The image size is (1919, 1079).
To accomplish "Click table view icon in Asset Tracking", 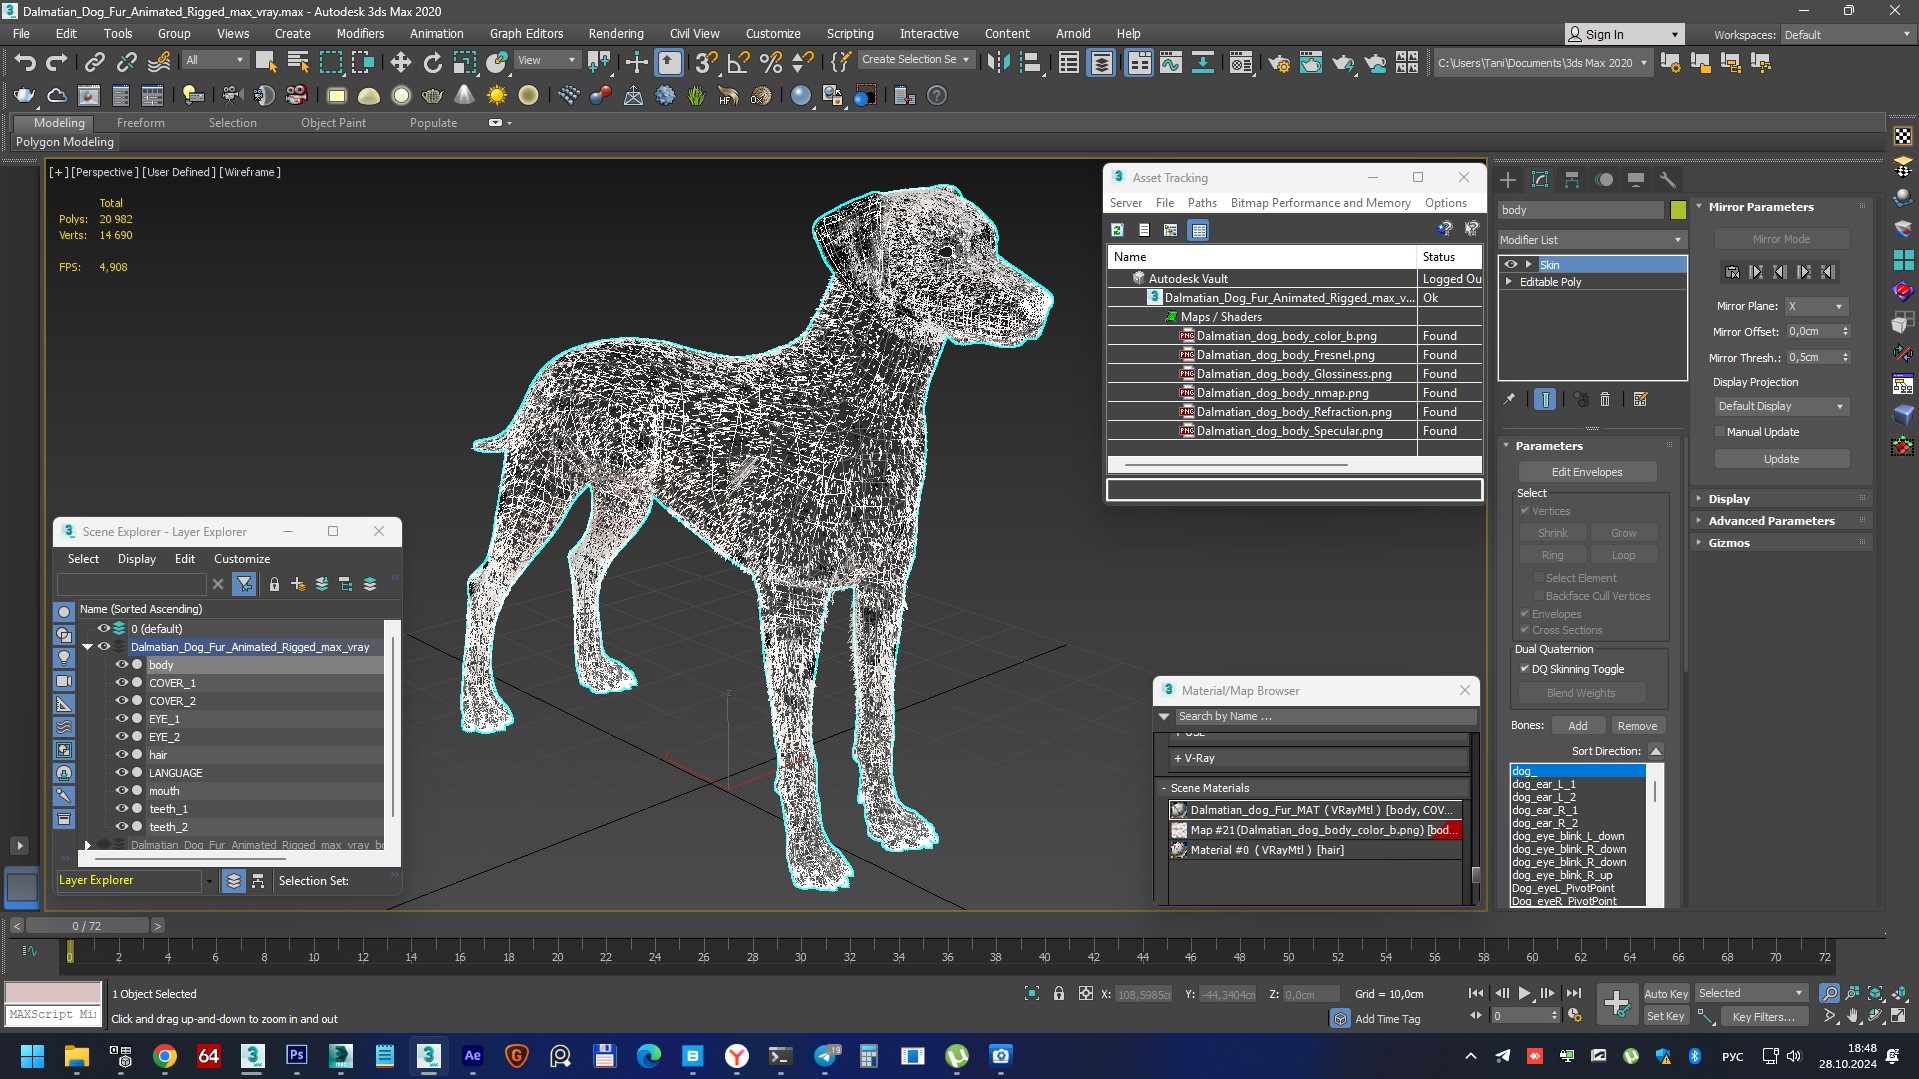I will pos(1198,230).
